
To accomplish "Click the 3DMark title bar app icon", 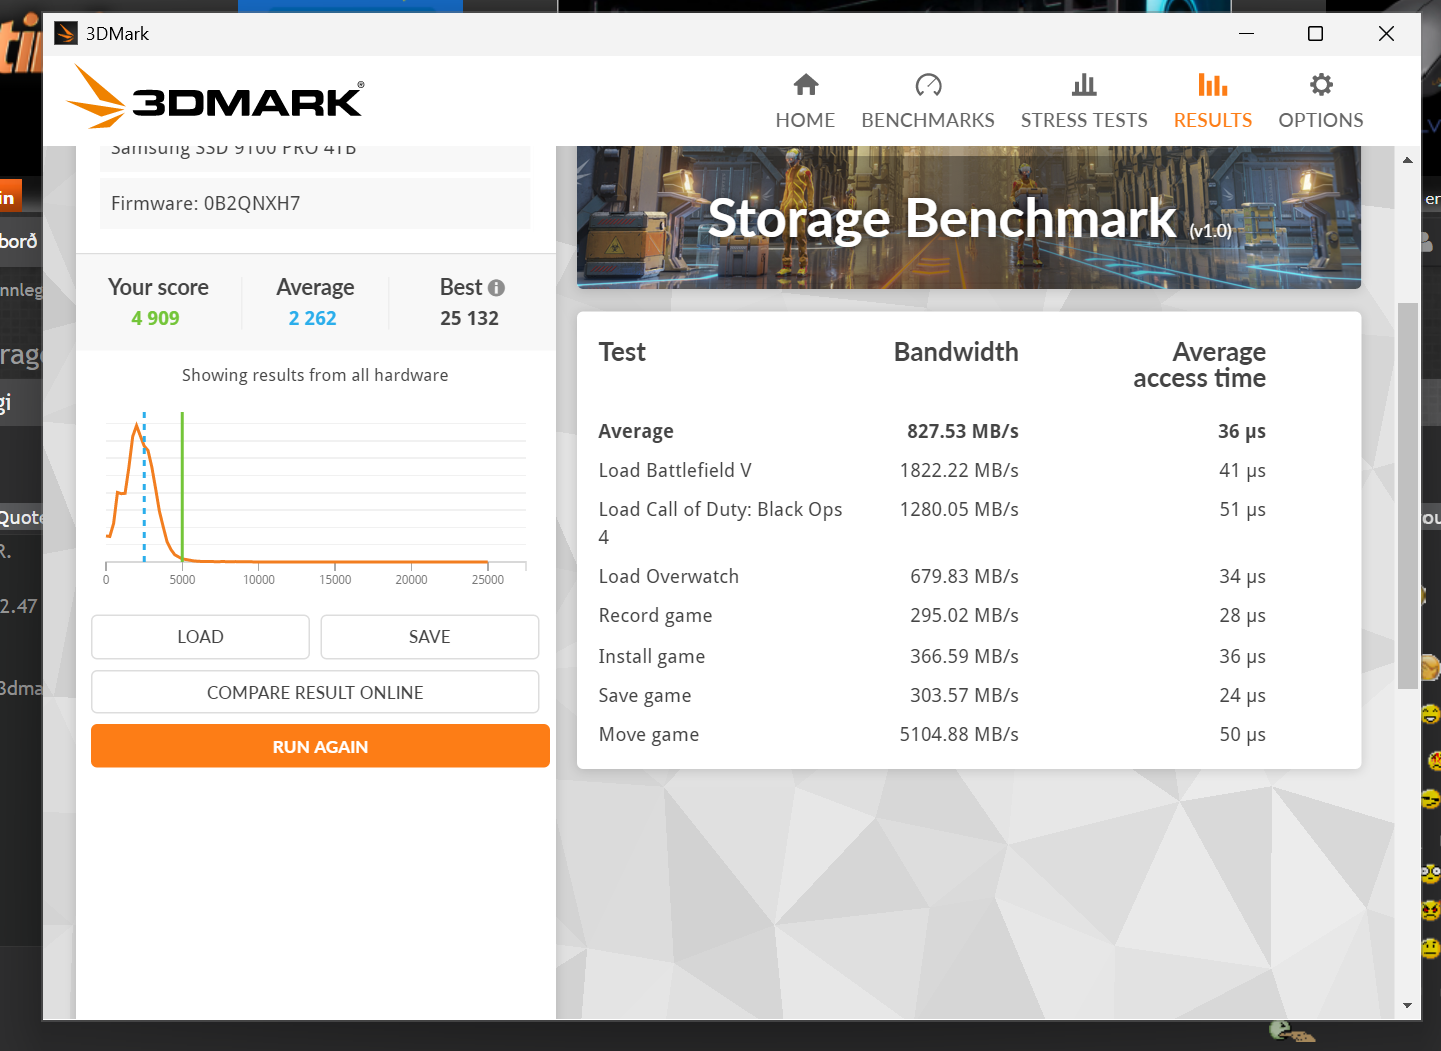I will point(66,34).
